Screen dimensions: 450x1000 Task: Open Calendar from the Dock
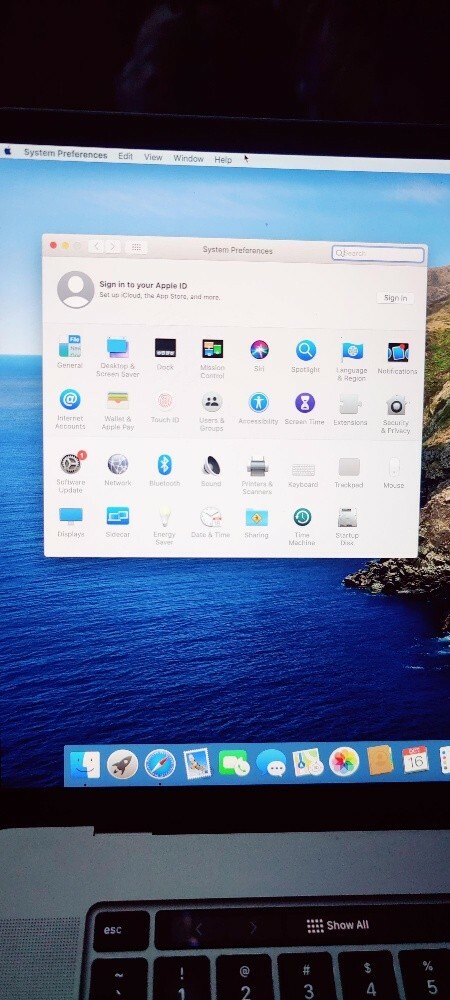point(416,760)
